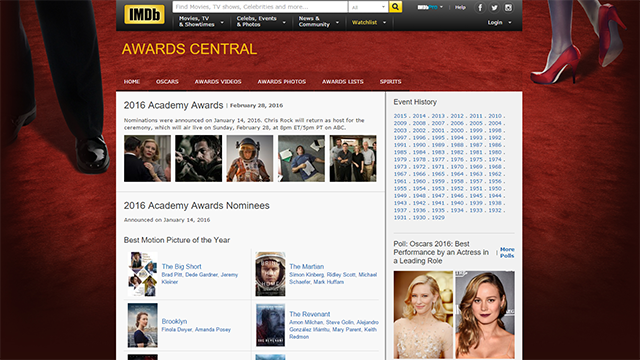Select 1967 in Event History

click(x=400, y=174)
